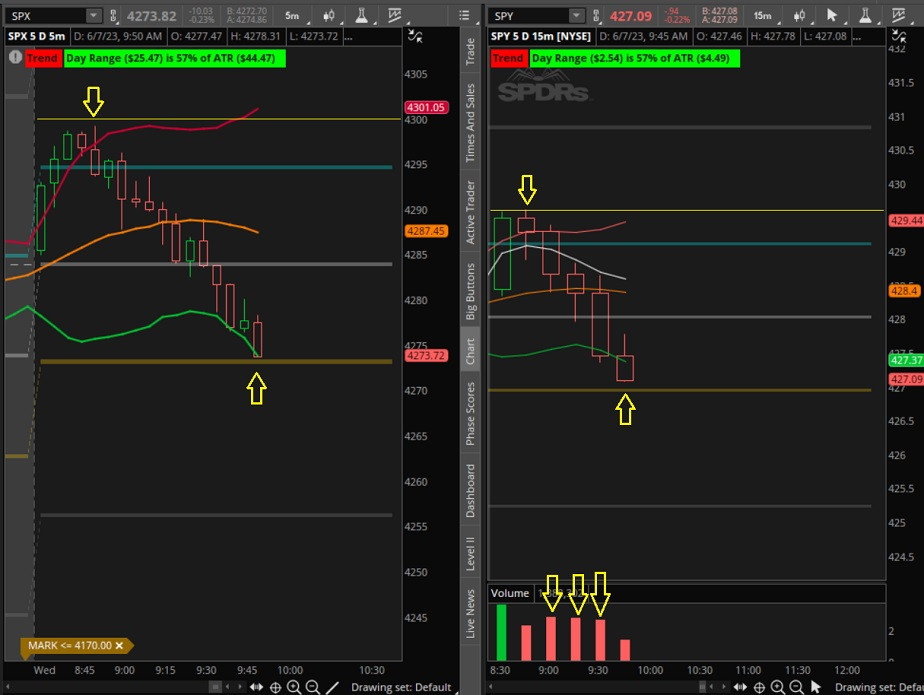Image resolution: width=924 pixels, height=695 pixels.
Task: Zoom out on the SPX chart
Action: tap(313, 687)
